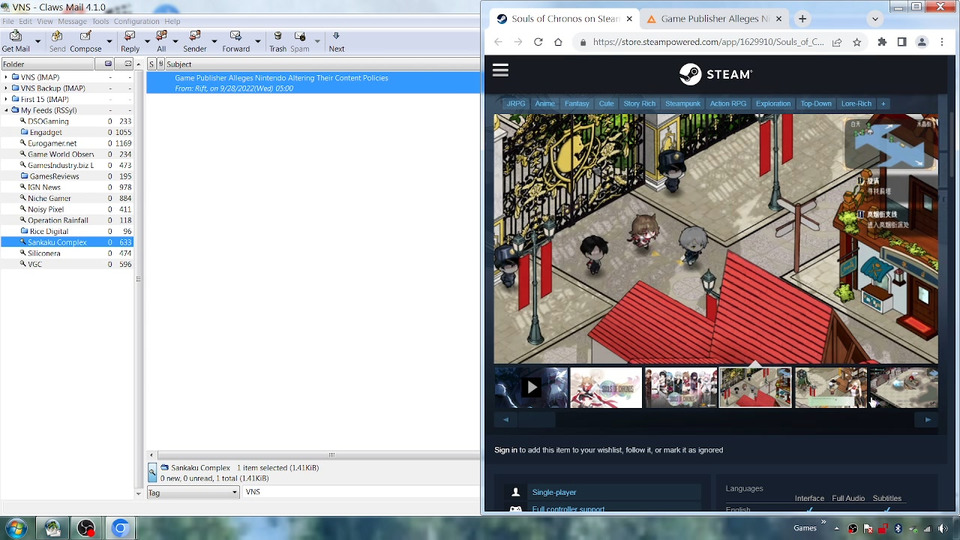This screenshot has height=540, width=960.
Task: Select the Siliconera feed
Action: (x=43, y=253)
